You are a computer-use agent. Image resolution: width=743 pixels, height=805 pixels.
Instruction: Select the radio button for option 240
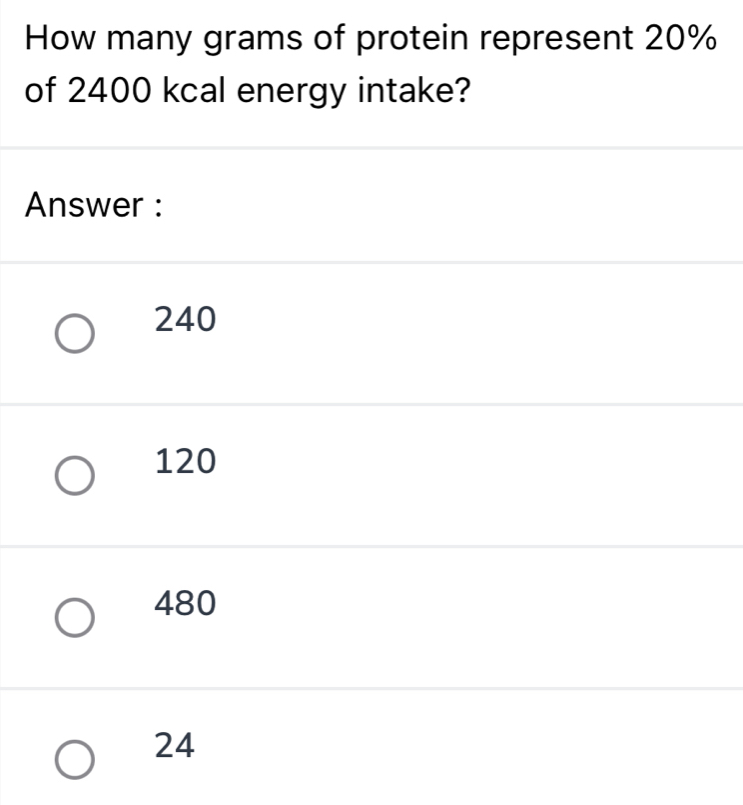tap(75, 335)
